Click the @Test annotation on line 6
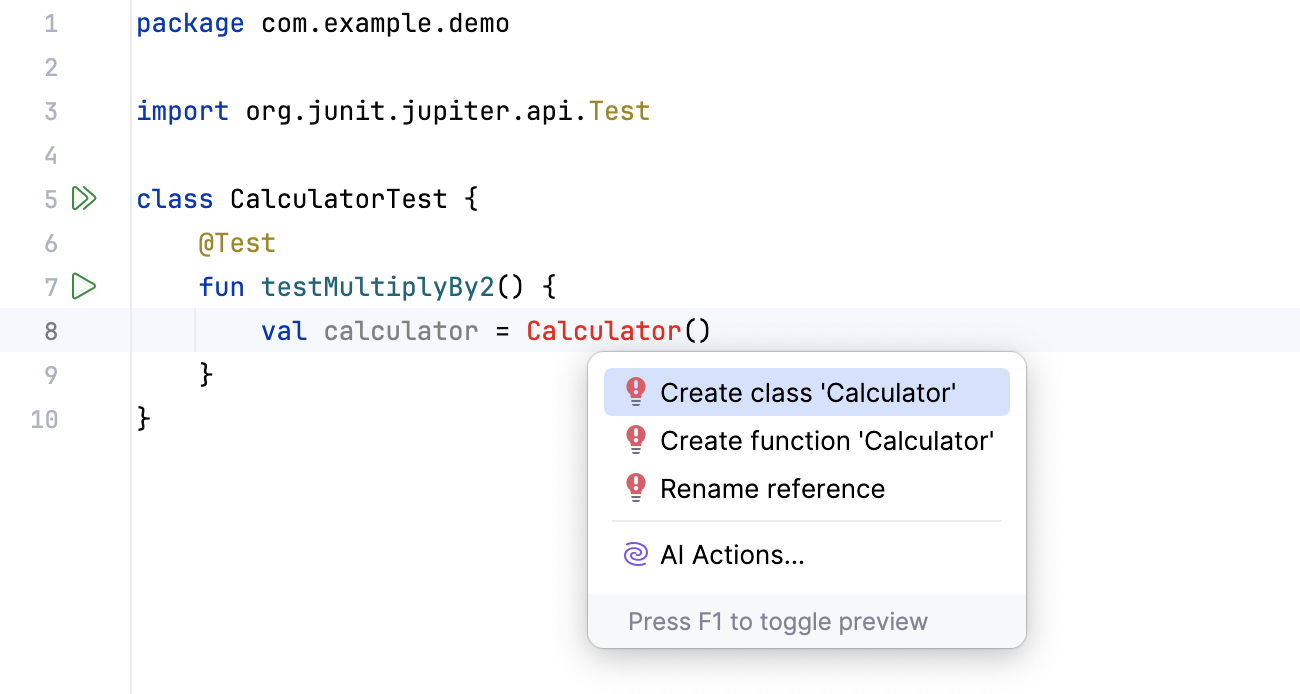Viewport: 1300px width, 694px height. tap(237, 243)
